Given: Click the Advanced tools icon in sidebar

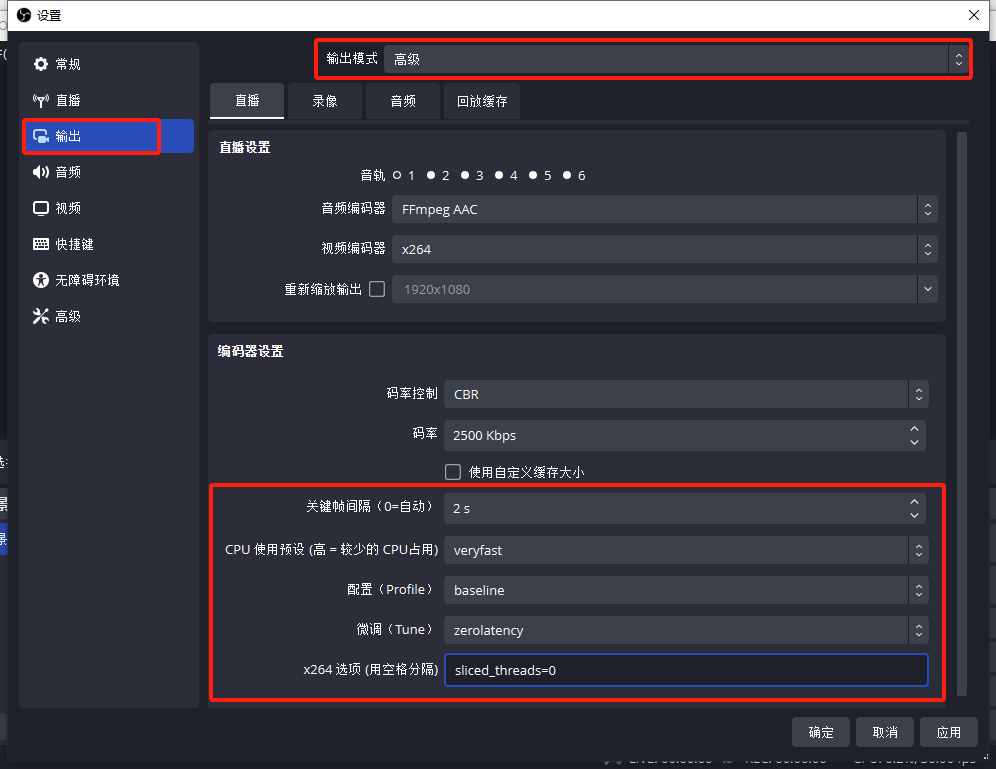Looking at the screenshot, I should [41, 316].
